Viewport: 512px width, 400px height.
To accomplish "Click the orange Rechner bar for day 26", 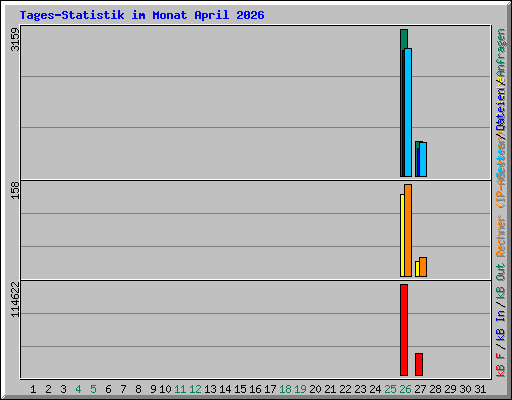I will pyautogui.click(x=408, y=230).
